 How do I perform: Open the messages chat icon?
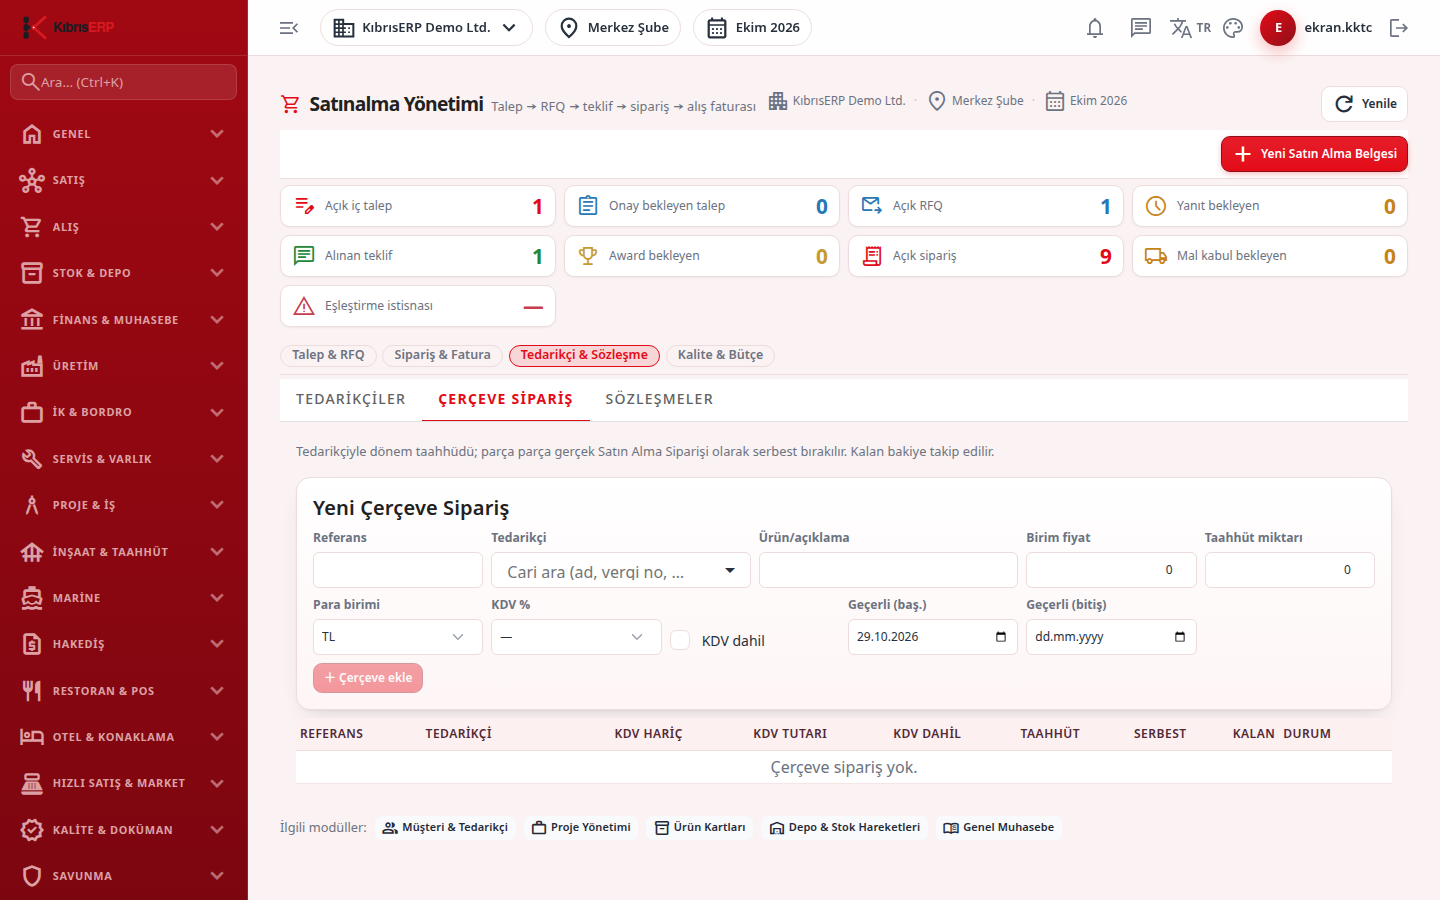tap(1141, 28)
